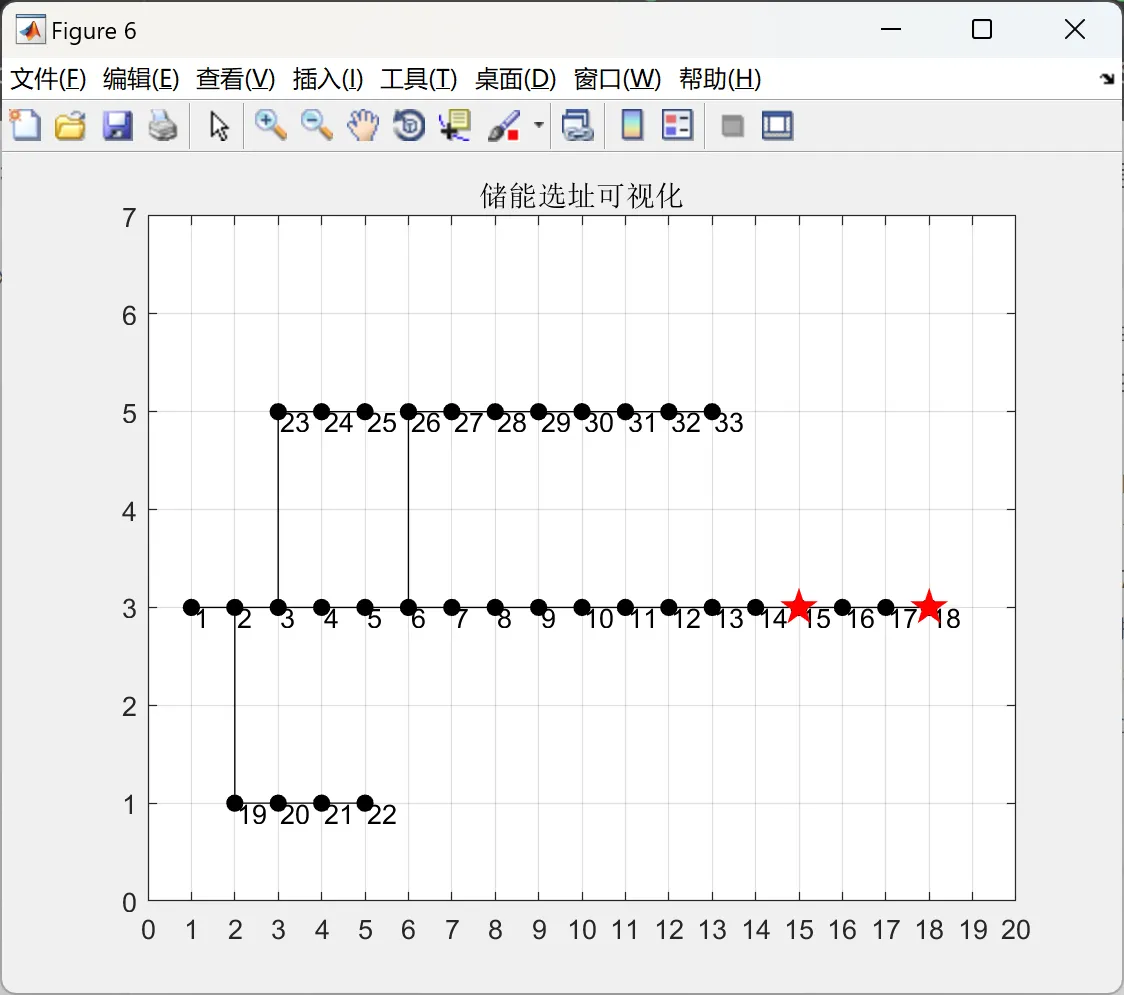
Task: Click the dock figure arrow icon
Action: 1108,79
